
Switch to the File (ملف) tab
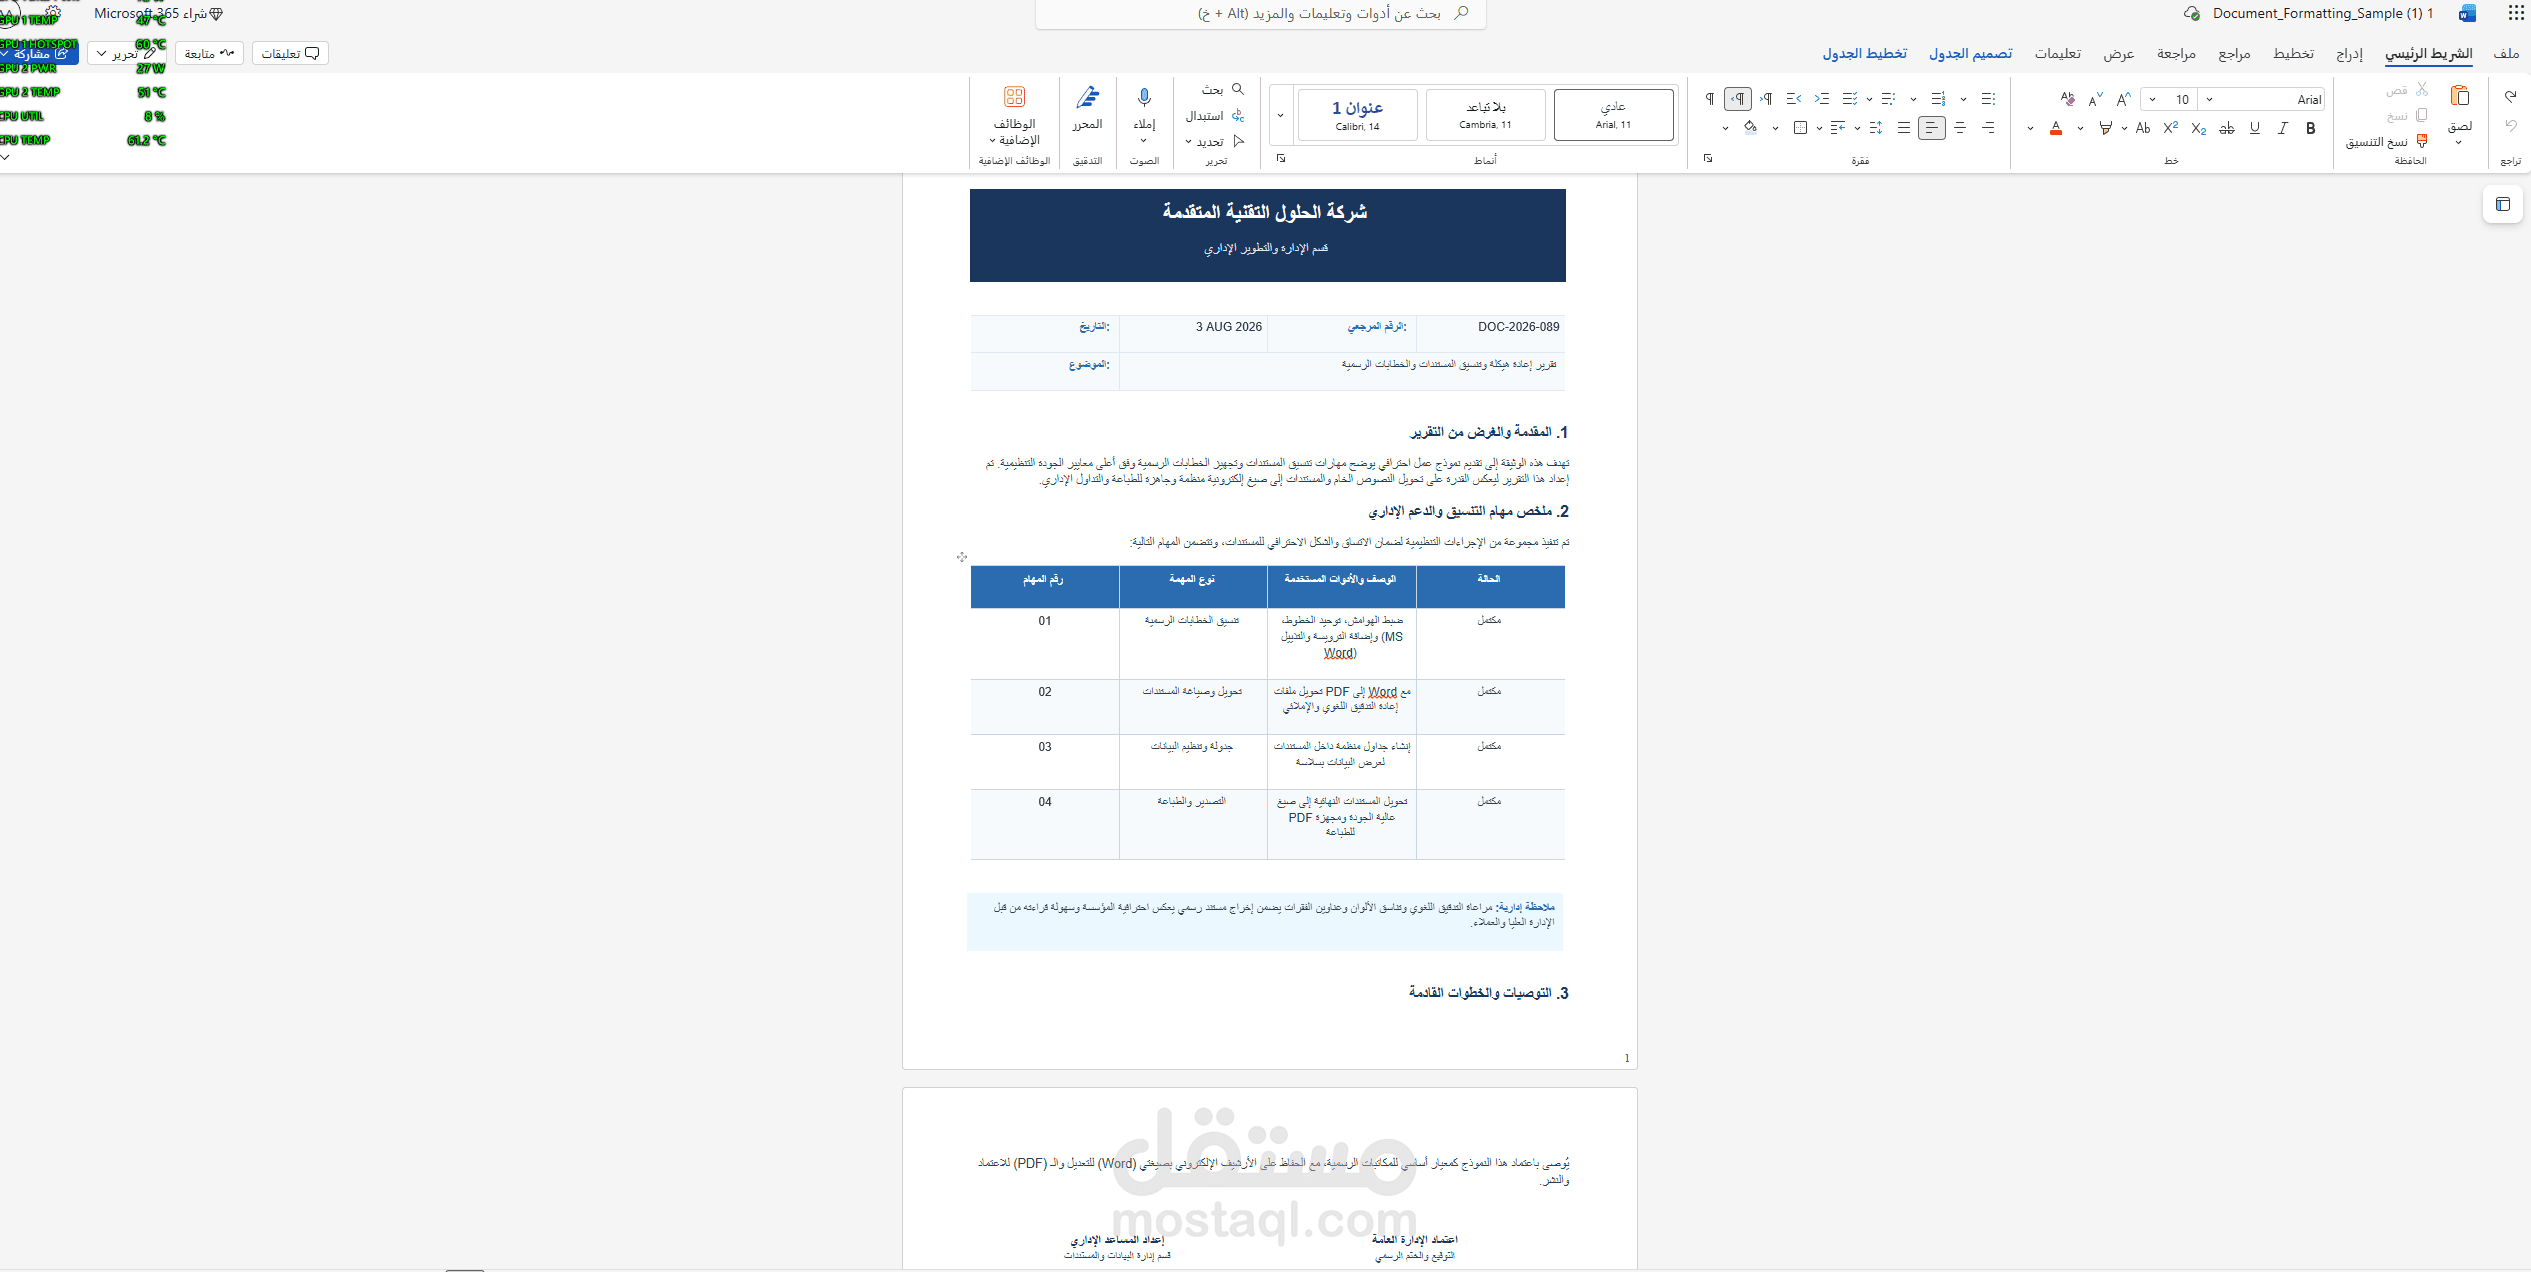2506,53
